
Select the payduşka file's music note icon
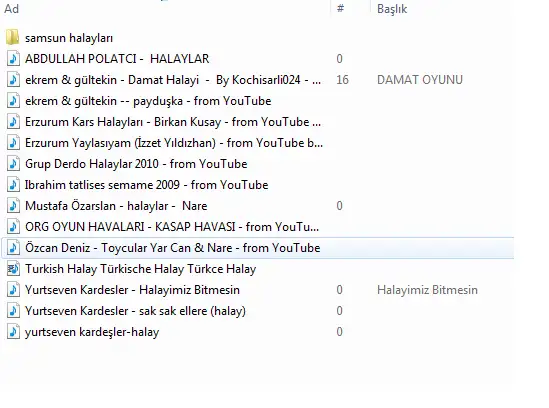point(13,101)
